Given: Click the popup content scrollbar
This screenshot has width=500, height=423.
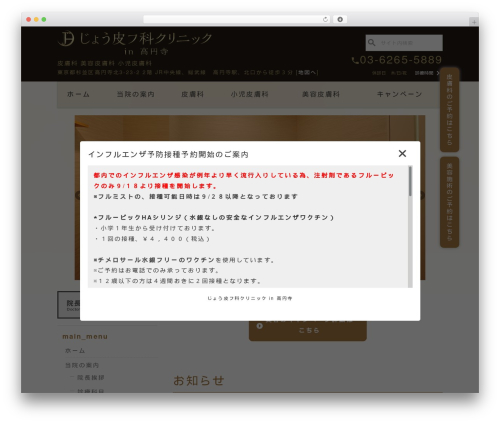Looking at the screenshot, I should 410,182.
